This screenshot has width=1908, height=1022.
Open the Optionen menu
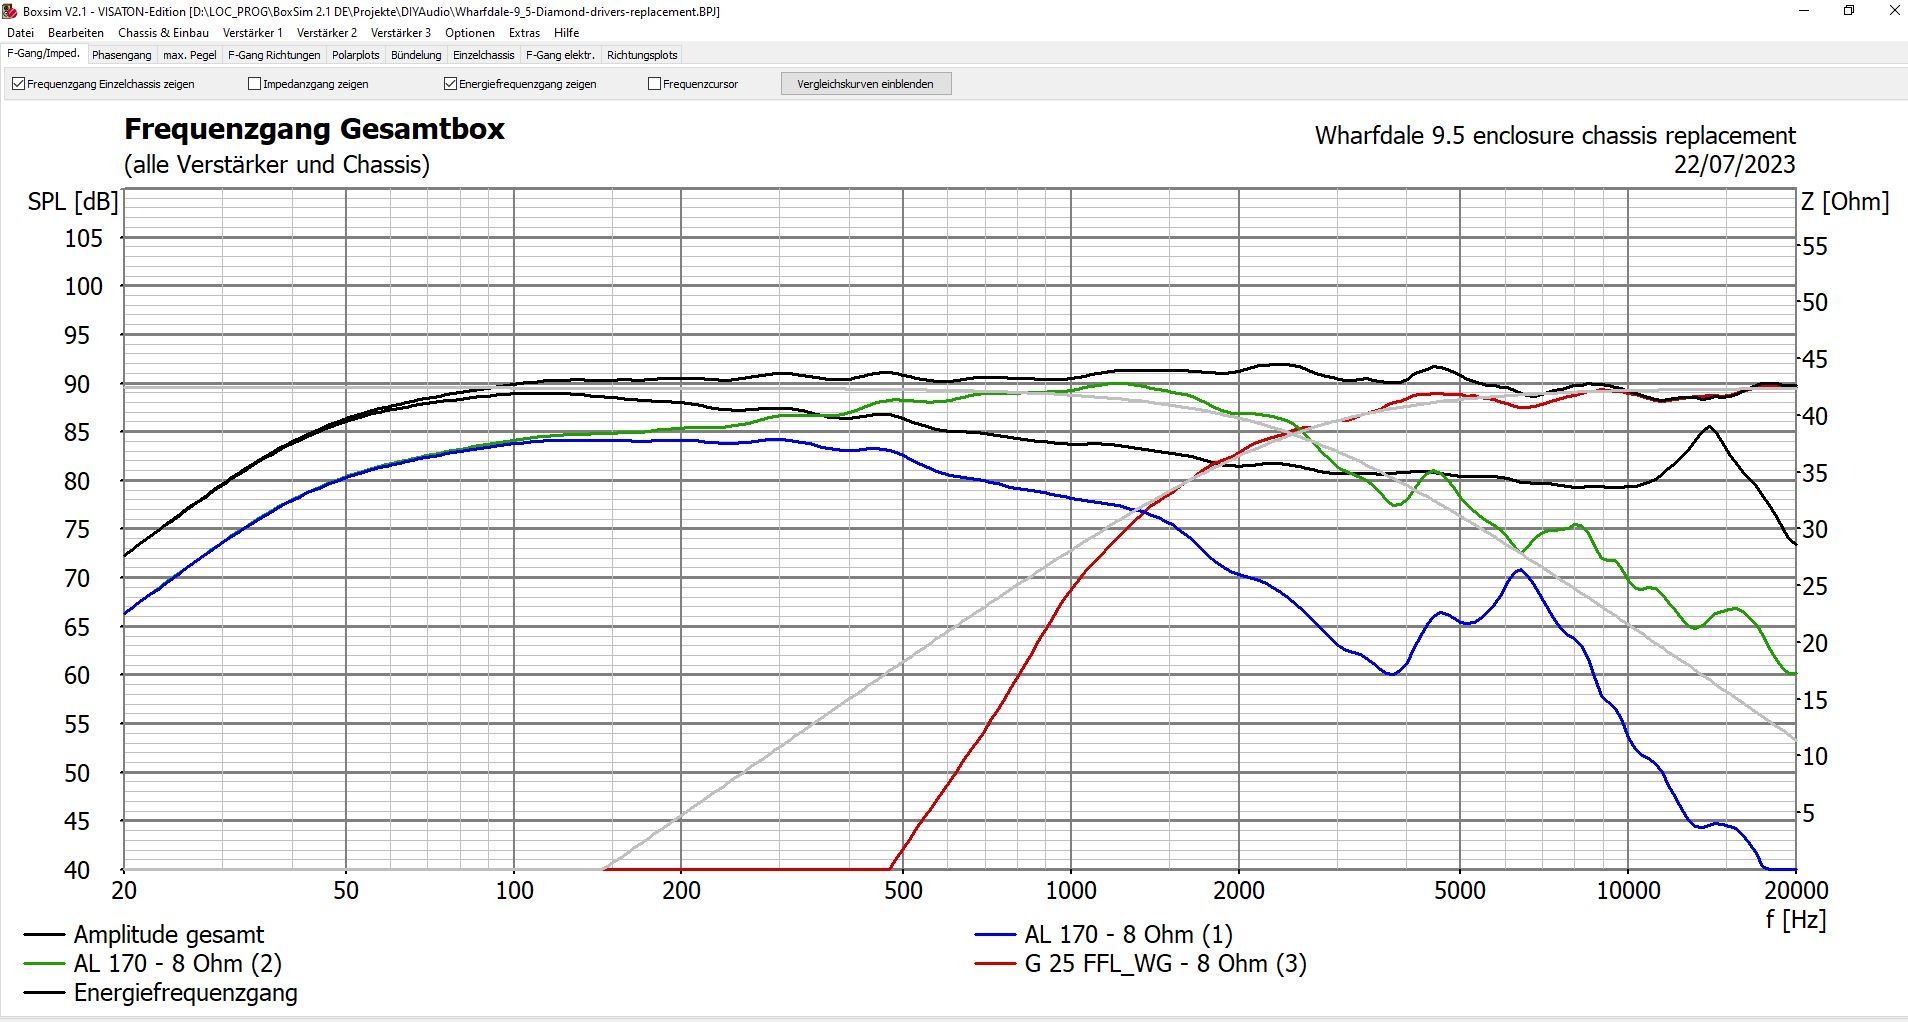point(470,33)
